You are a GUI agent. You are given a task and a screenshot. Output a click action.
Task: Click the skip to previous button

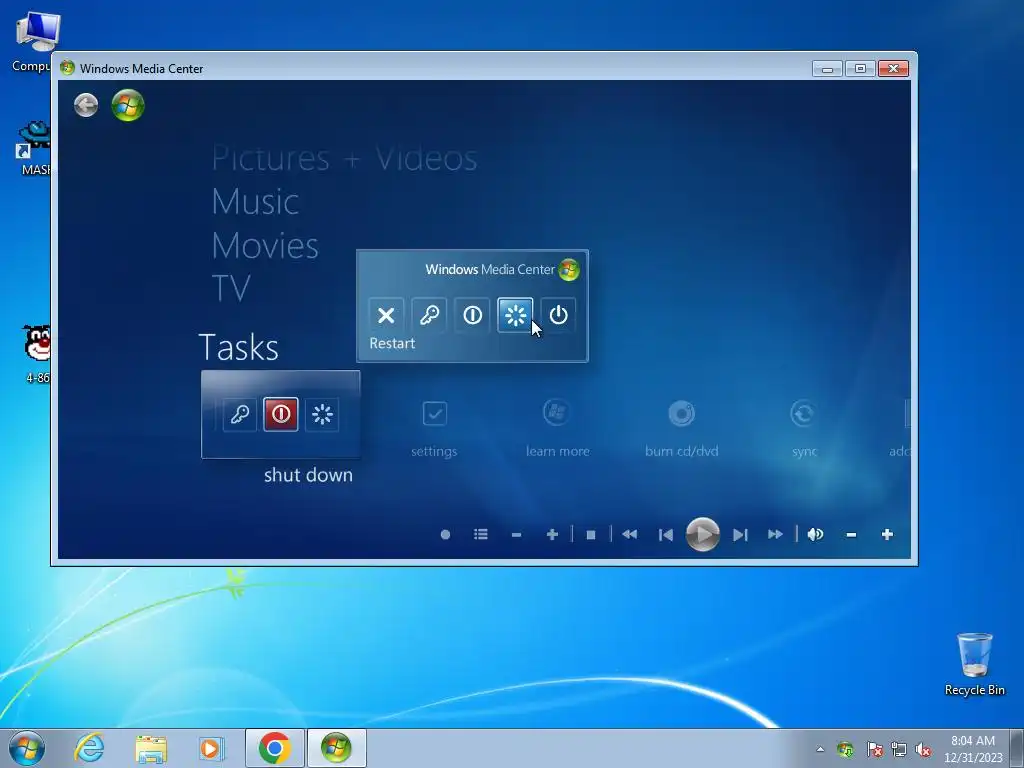(665, 535)
